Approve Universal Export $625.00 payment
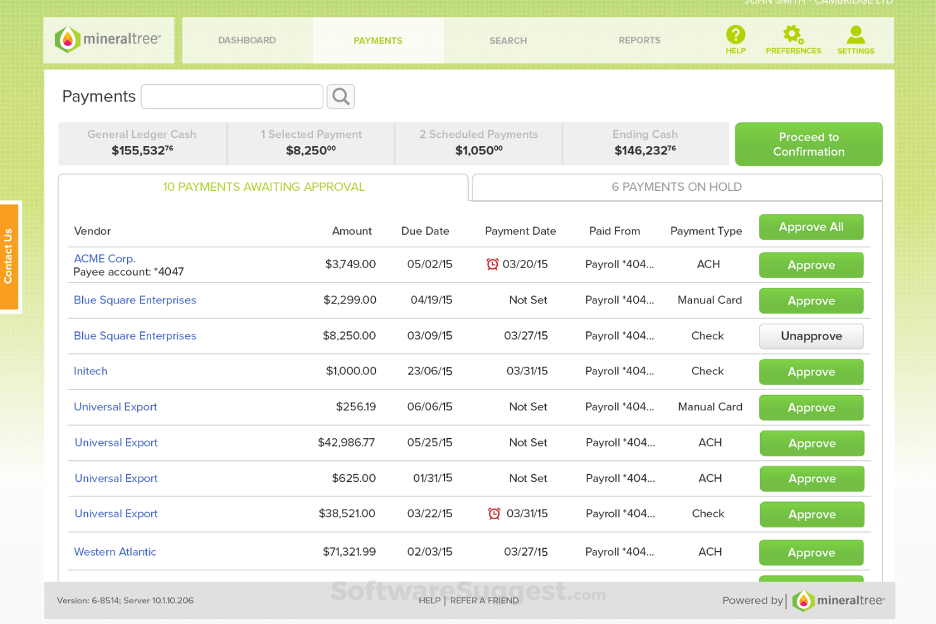This screenshot has height=624, width=936. point(811,479)
